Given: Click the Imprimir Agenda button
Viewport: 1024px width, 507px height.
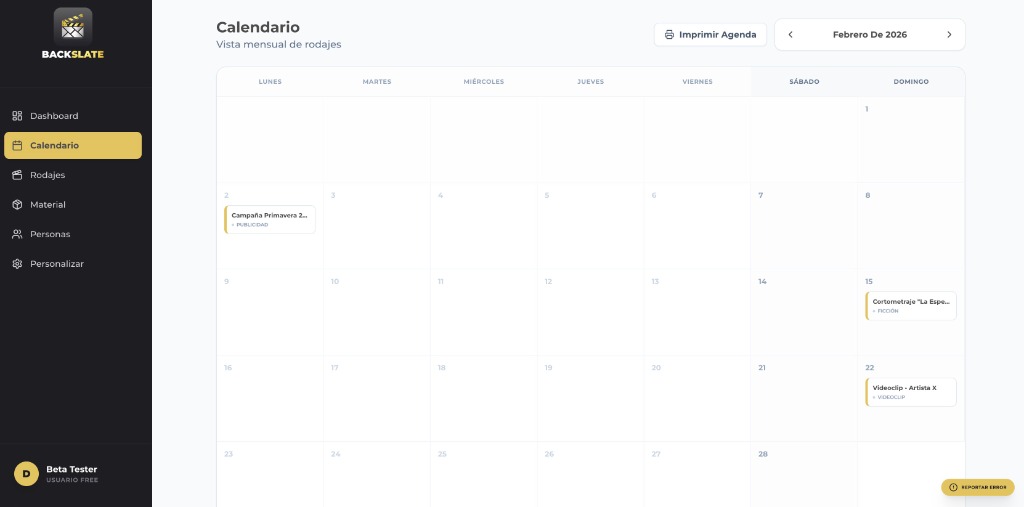Looking at the screenshot, I should tap(710, 35).
